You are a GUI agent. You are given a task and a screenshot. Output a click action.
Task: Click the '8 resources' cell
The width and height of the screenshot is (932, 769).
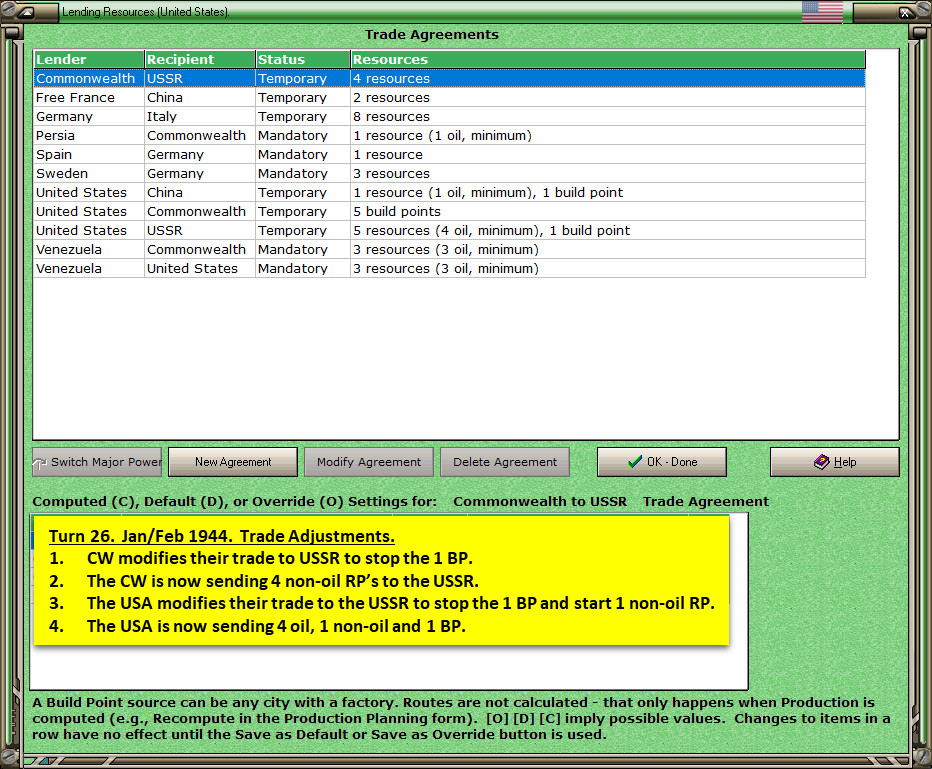pyautogui.click(x=608, y=116)
